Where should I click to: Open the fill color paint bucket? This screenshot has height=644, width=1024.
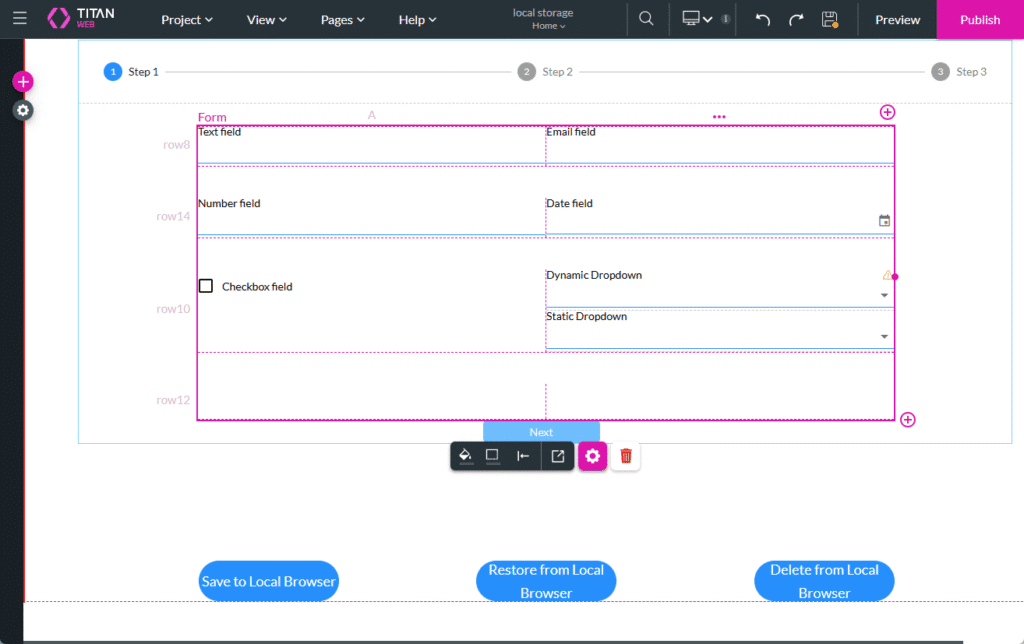465,456
